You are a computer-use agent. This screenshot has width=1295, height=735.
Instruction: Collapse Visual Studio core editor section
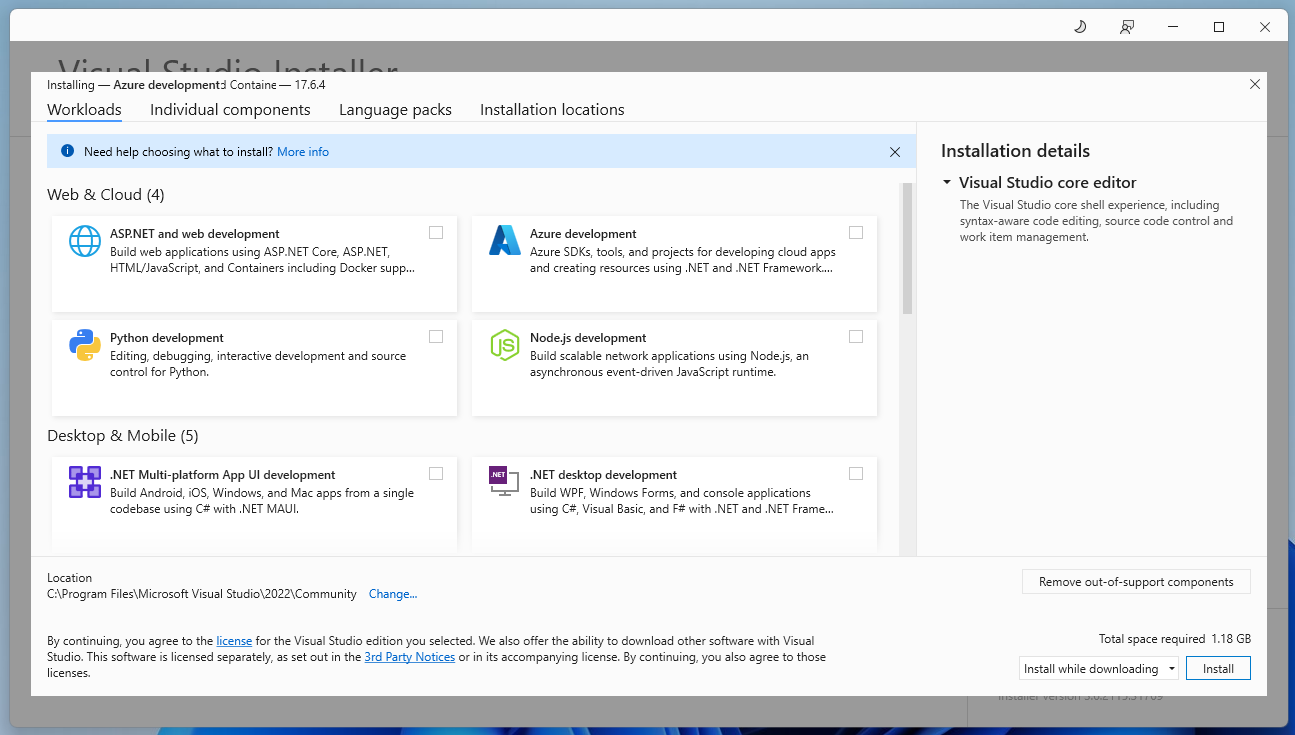(x=947, y=183)
